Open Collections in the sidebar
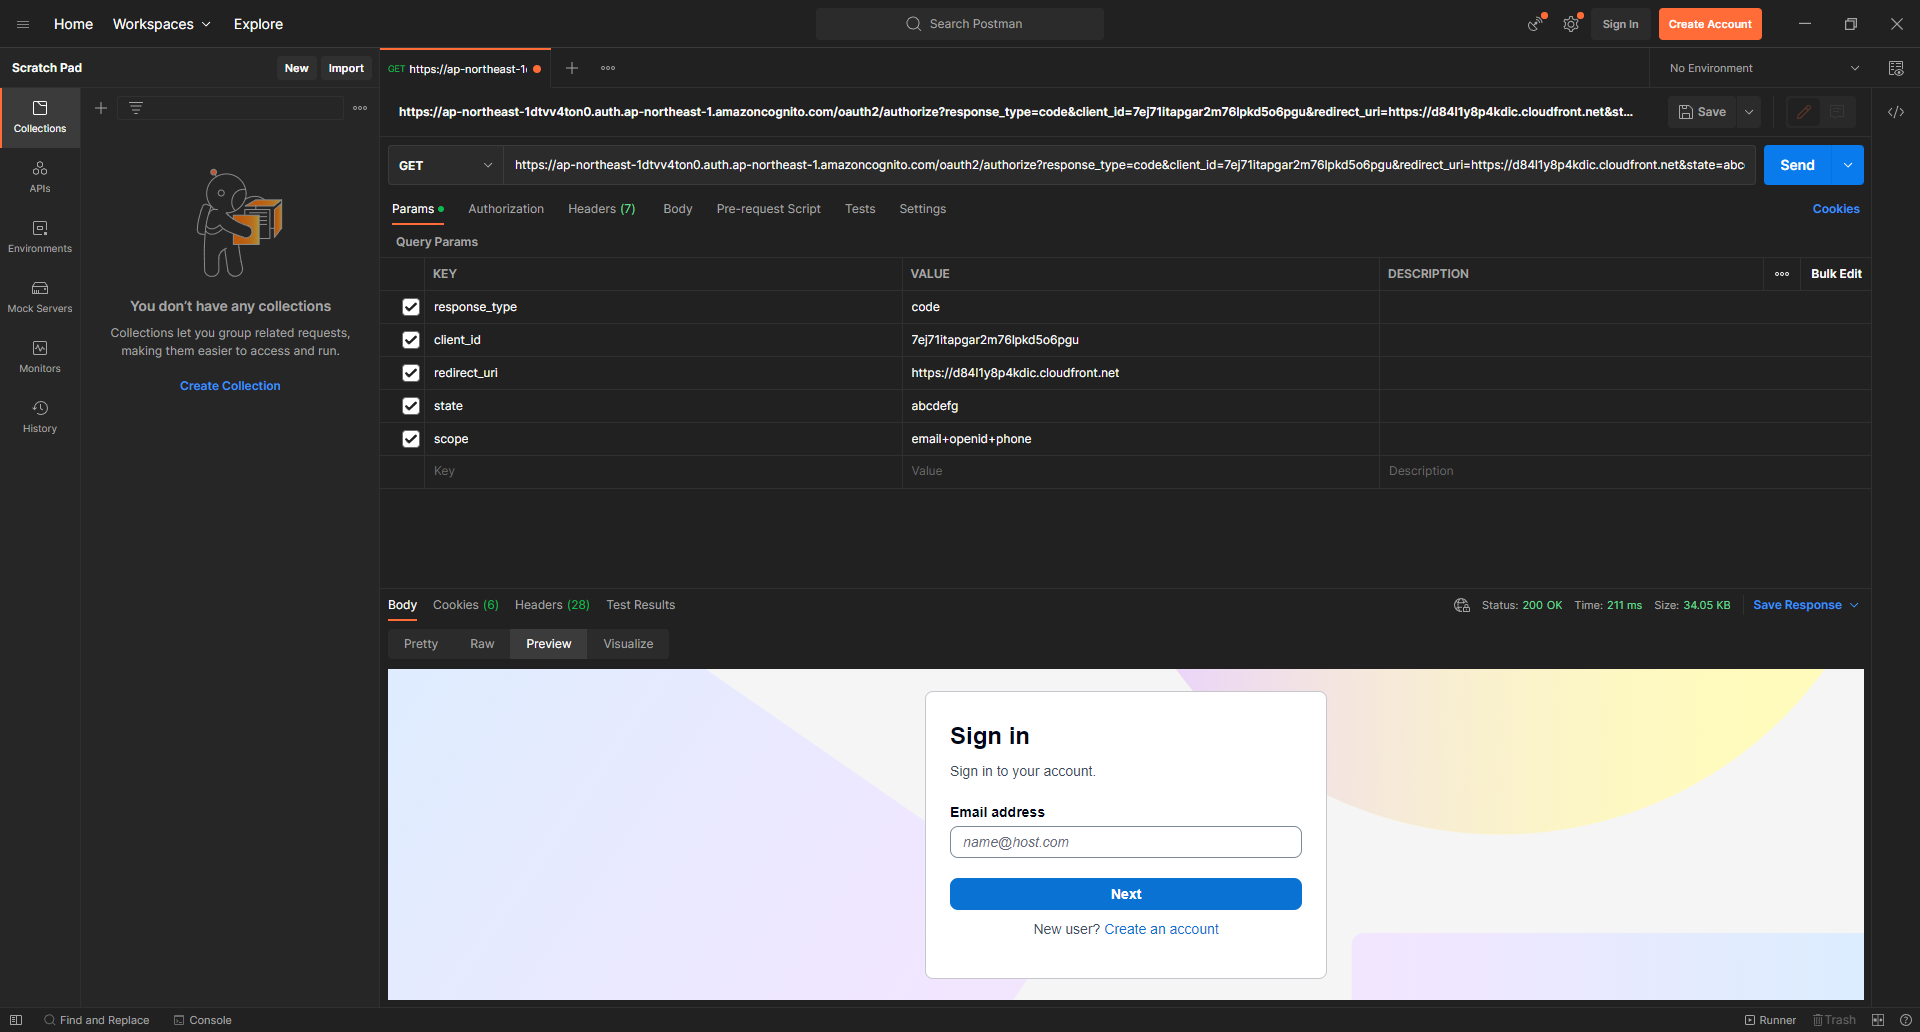This screenshot has width=1920, height=1032. pos(40,117)
